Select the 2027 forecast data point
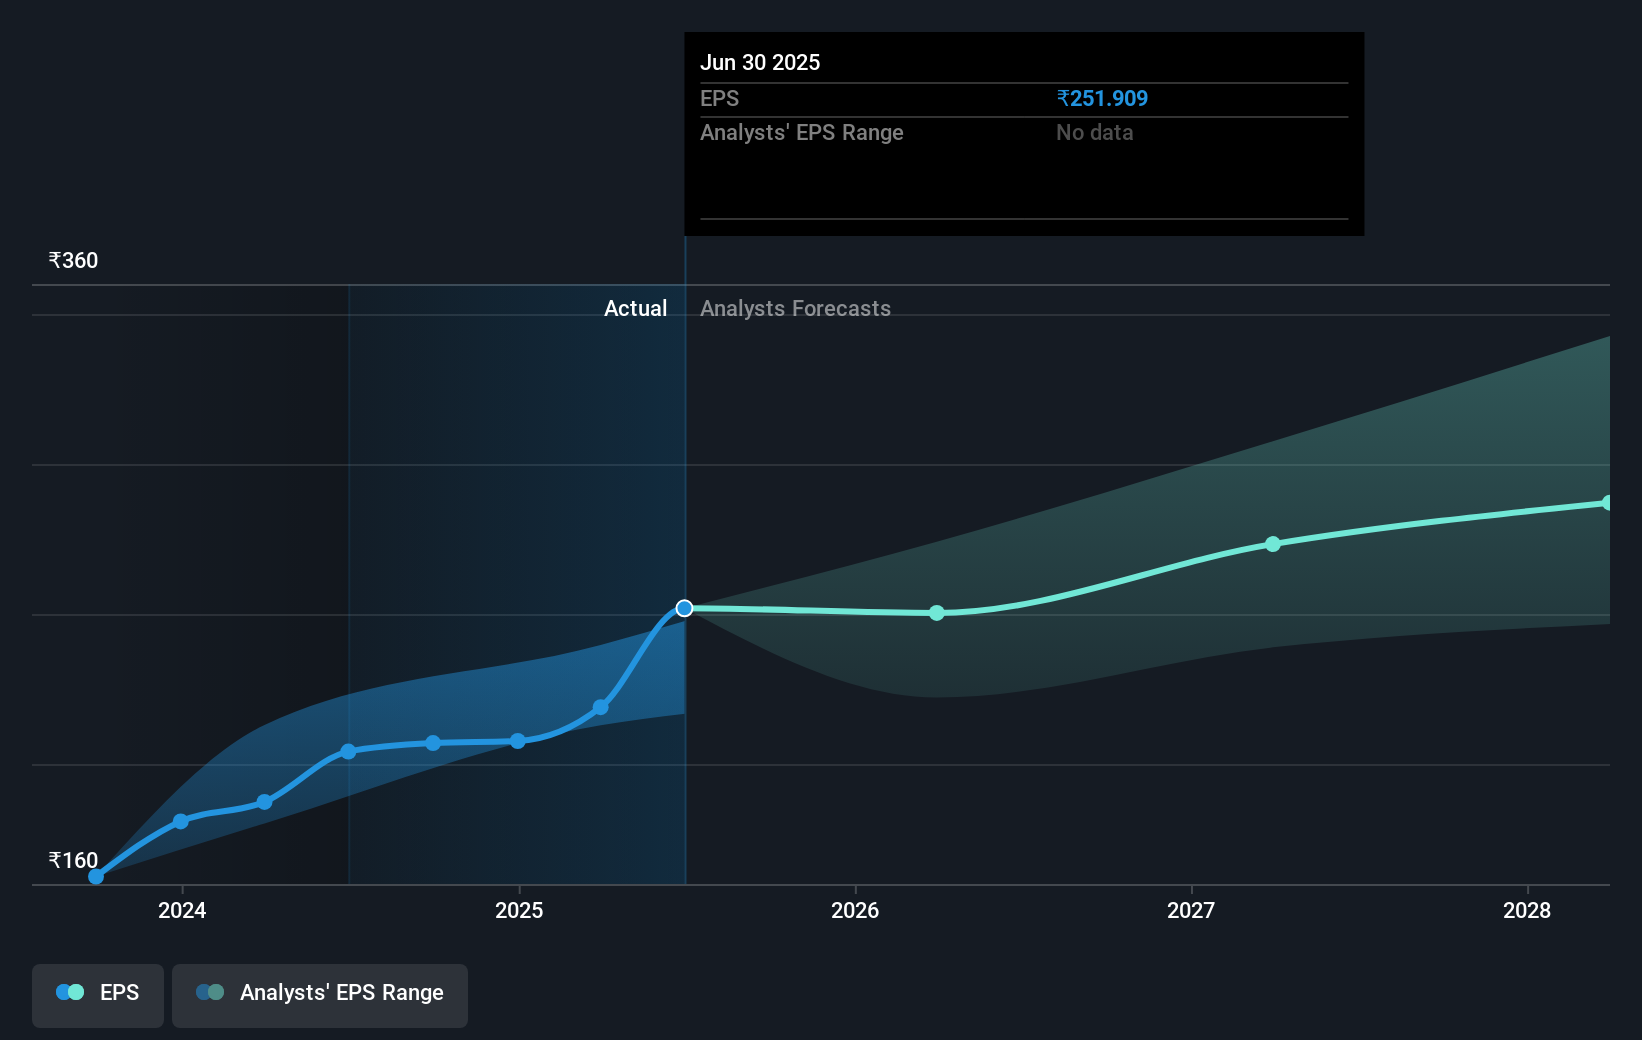The width and height of the screenshot is (1642, 1040). click(x=1272, y=544)
